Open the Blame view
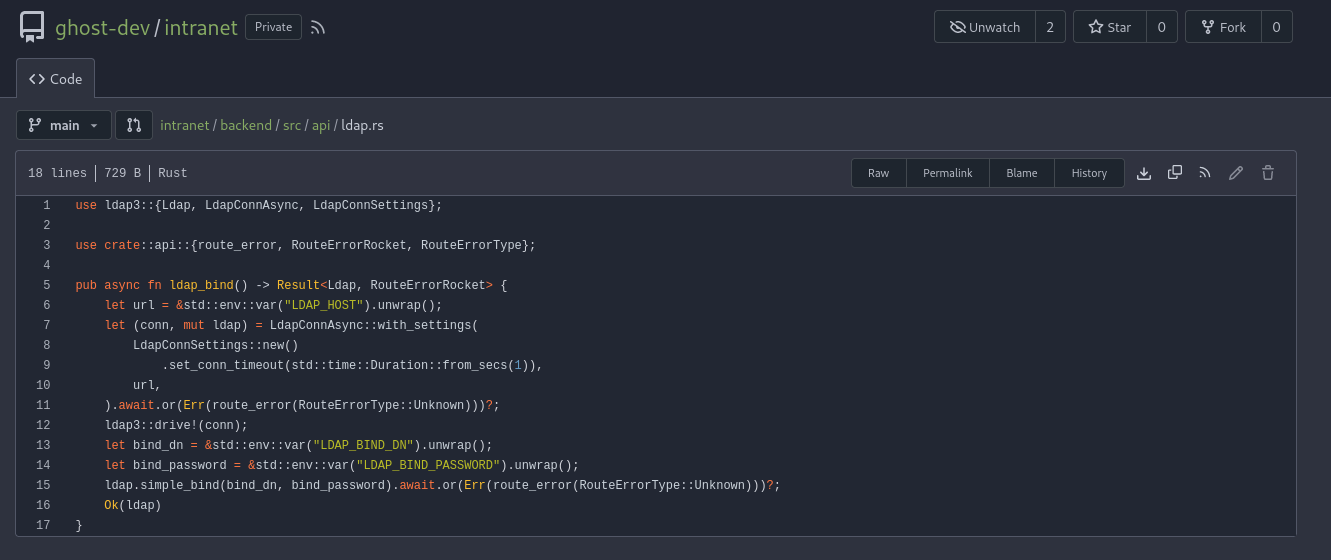This screenshot has height=560, width=1331. [1022, 173]
